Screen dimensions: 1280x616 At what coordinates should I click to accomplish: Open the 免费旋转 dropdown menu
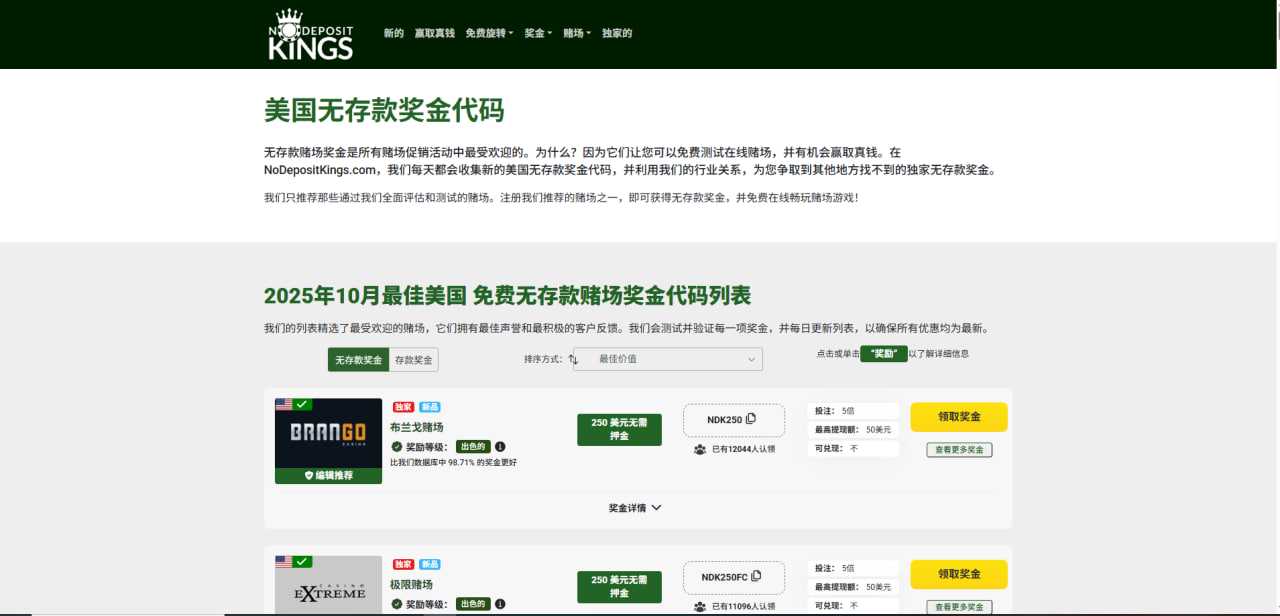pyautogui.click(x=489, y=33)
